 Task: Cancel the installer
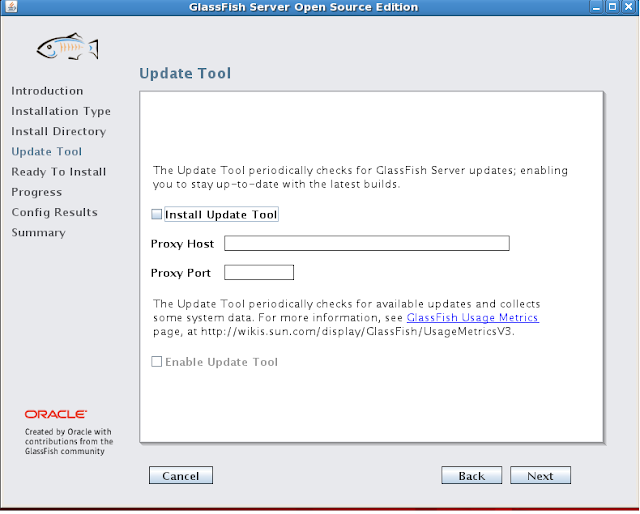(181, 476)
